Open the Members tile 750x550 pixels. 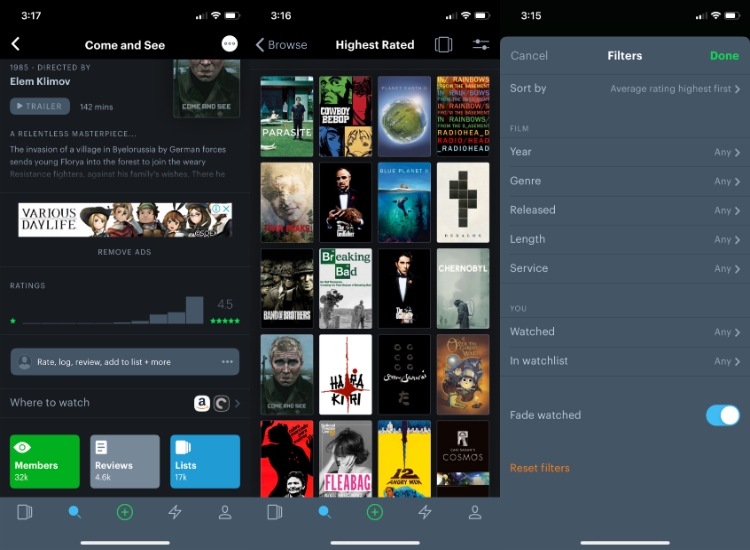click(44, 461)
